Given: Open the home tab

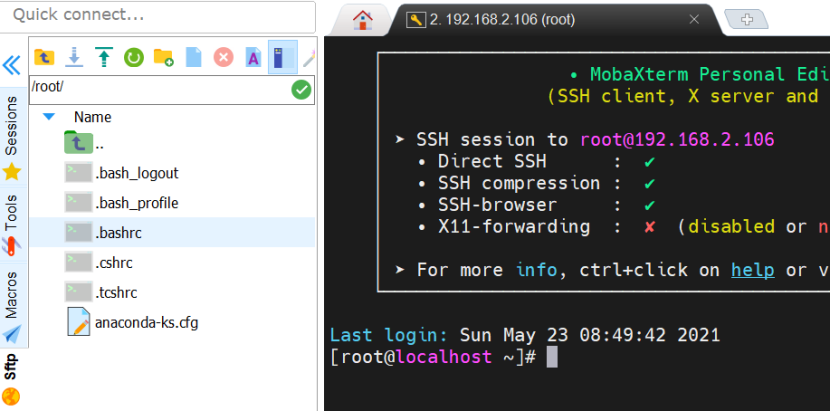Looking at the screenshot, I should click(x=363, y=20).
